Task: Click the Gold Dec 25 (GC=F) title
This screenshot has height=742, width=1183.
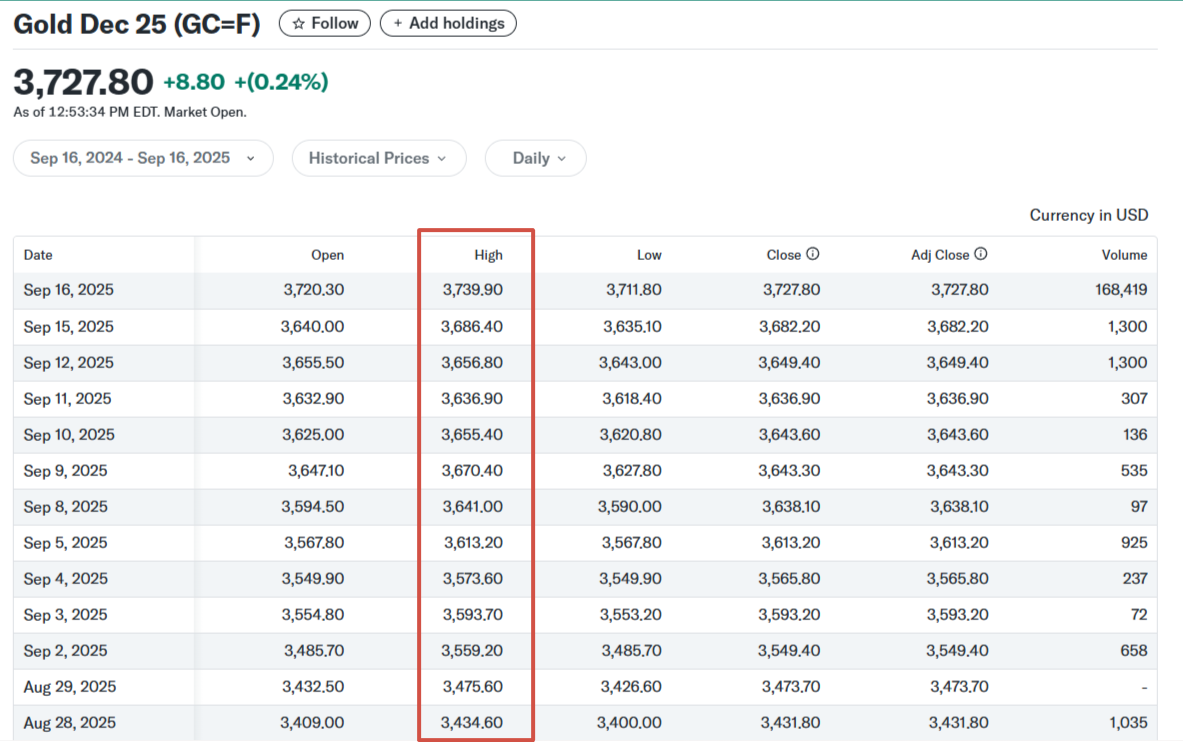Action: pyautogui.click(x=137, y=24)
